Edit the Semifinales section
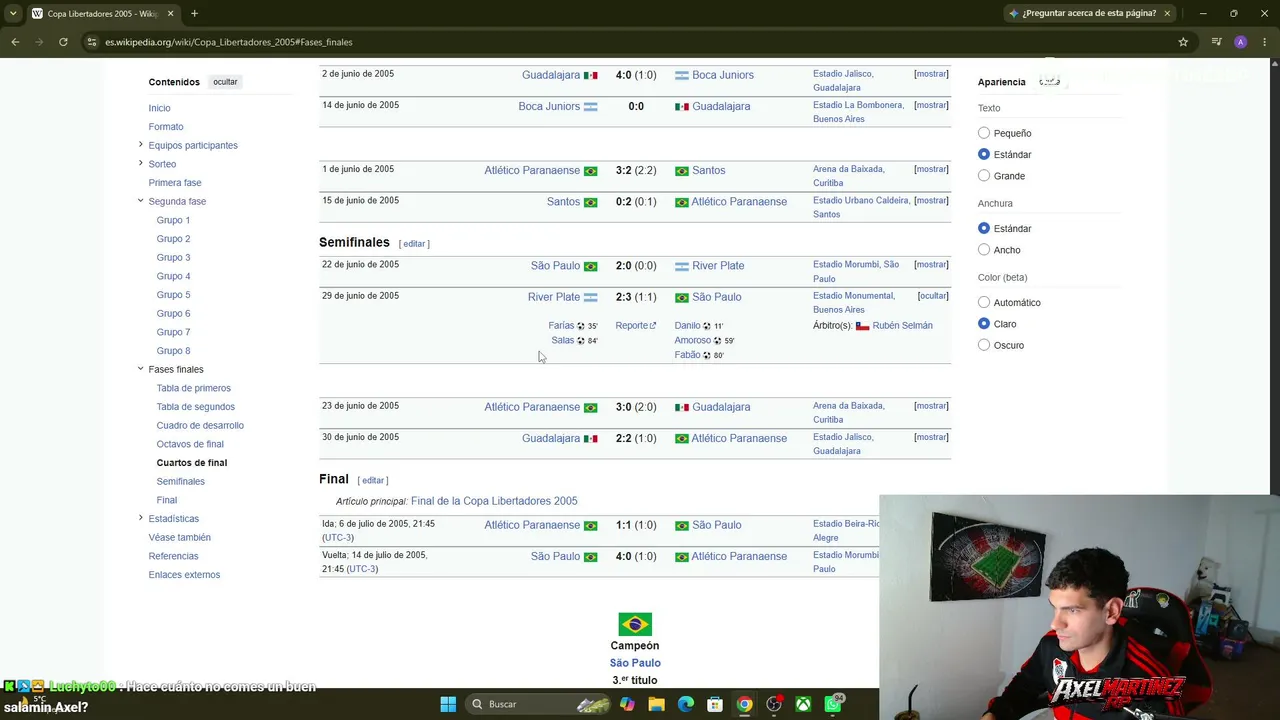 pyautogui.click(x=414, y=244)
